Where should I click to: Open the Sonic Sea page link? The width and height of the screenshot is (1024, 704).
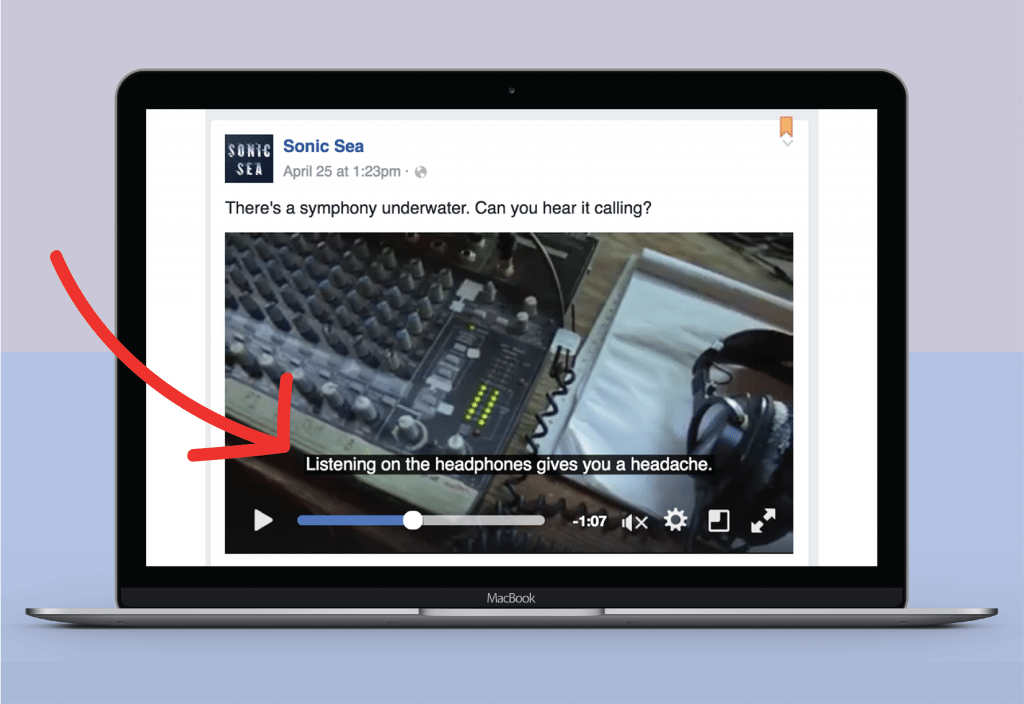pos(323,146)
